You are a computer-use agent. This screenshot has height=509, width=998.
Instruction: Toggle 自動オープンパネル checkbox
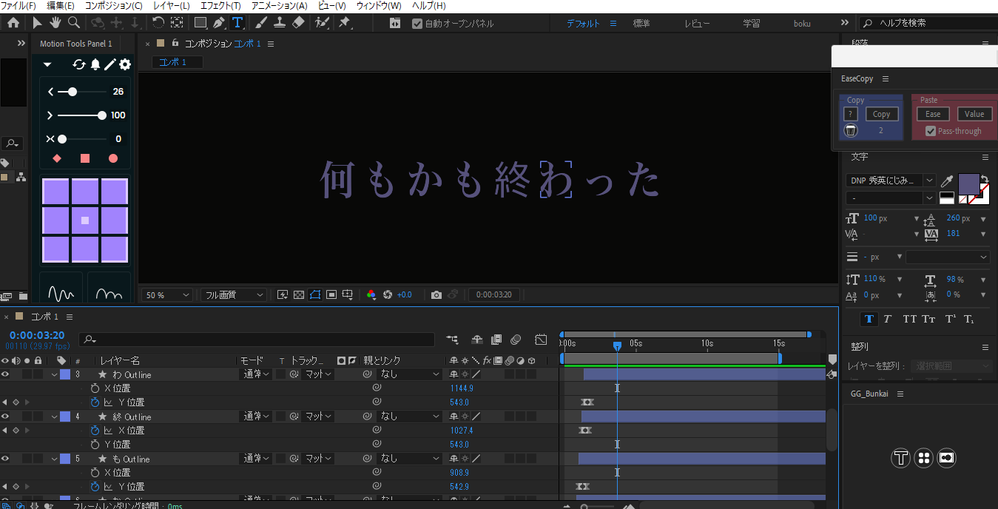[418, 24]
